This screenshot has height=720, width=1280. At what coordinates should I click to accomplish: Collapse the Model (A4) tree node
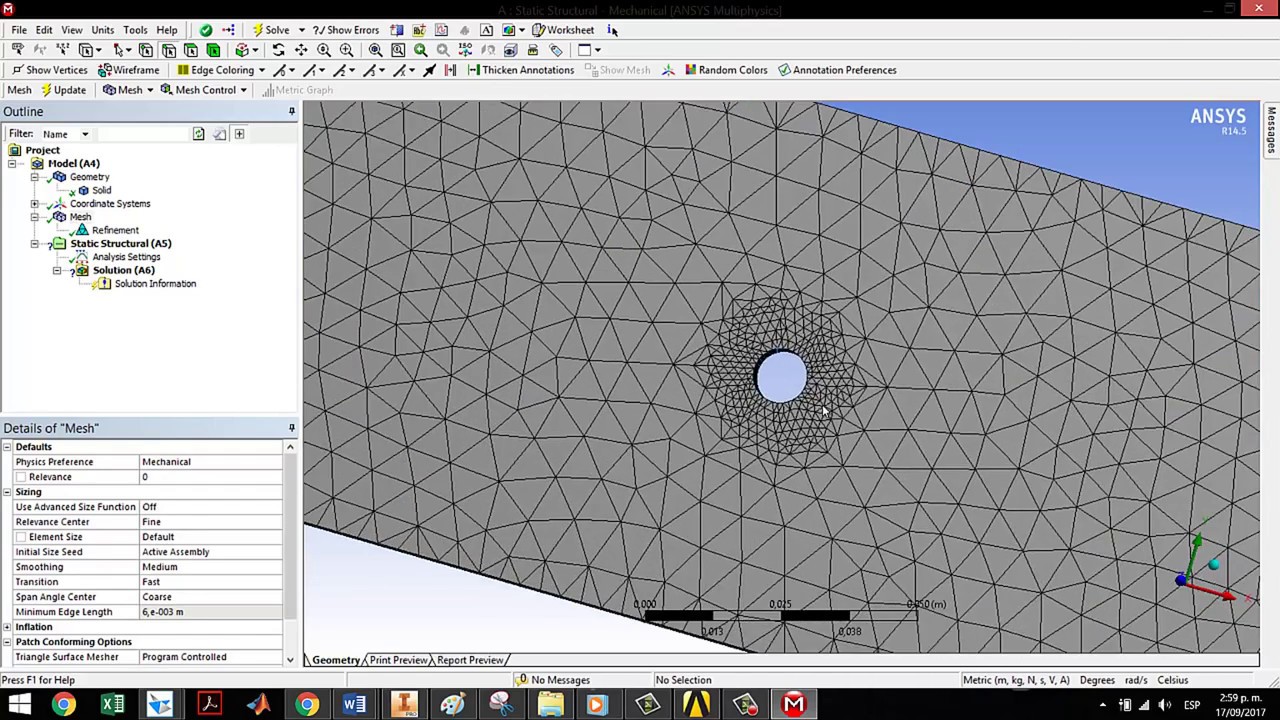(x=12, y=163)
